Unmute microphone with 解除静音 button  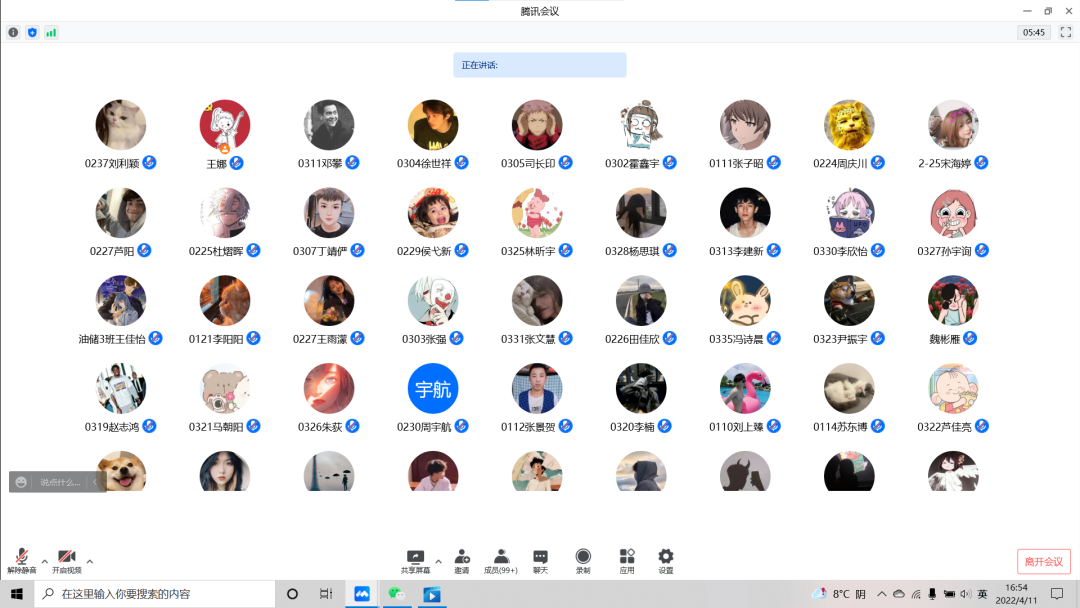(21, 560)
